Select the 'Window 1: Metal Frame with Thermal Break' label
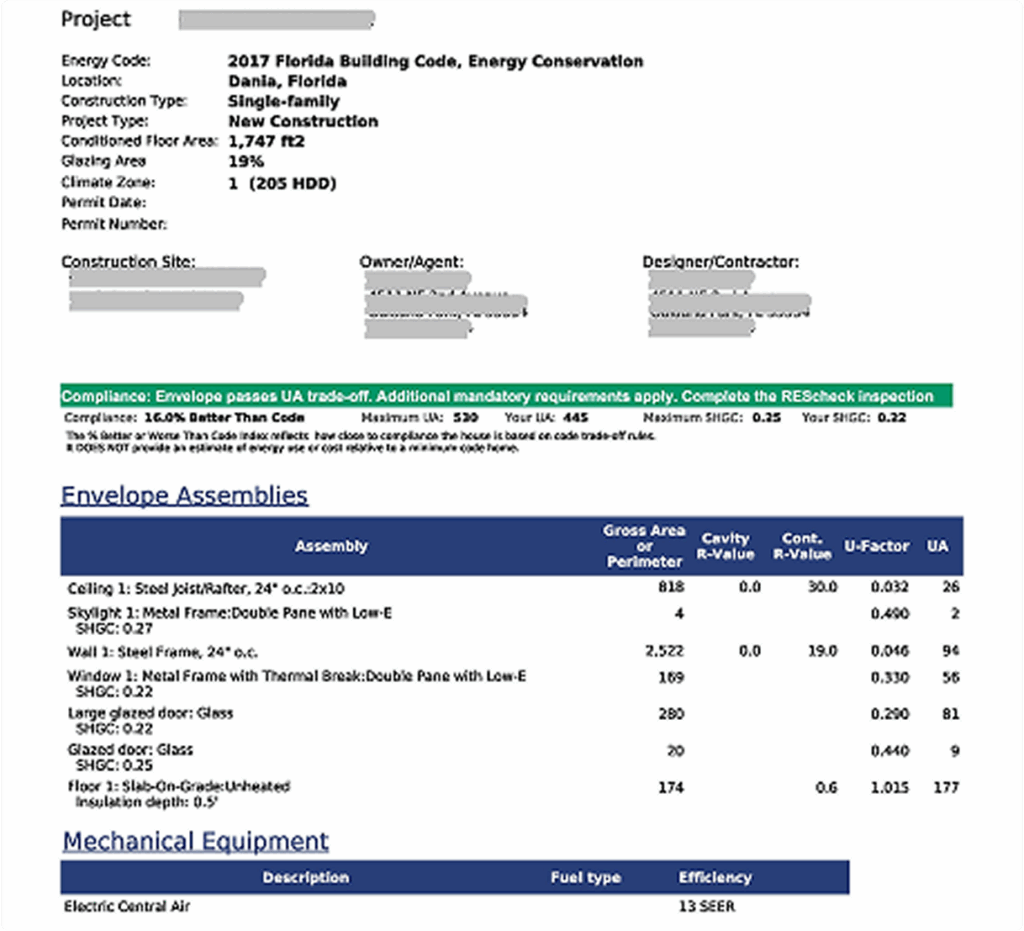The height and width of the screenshot is (931, 1024). click(296, 676)
